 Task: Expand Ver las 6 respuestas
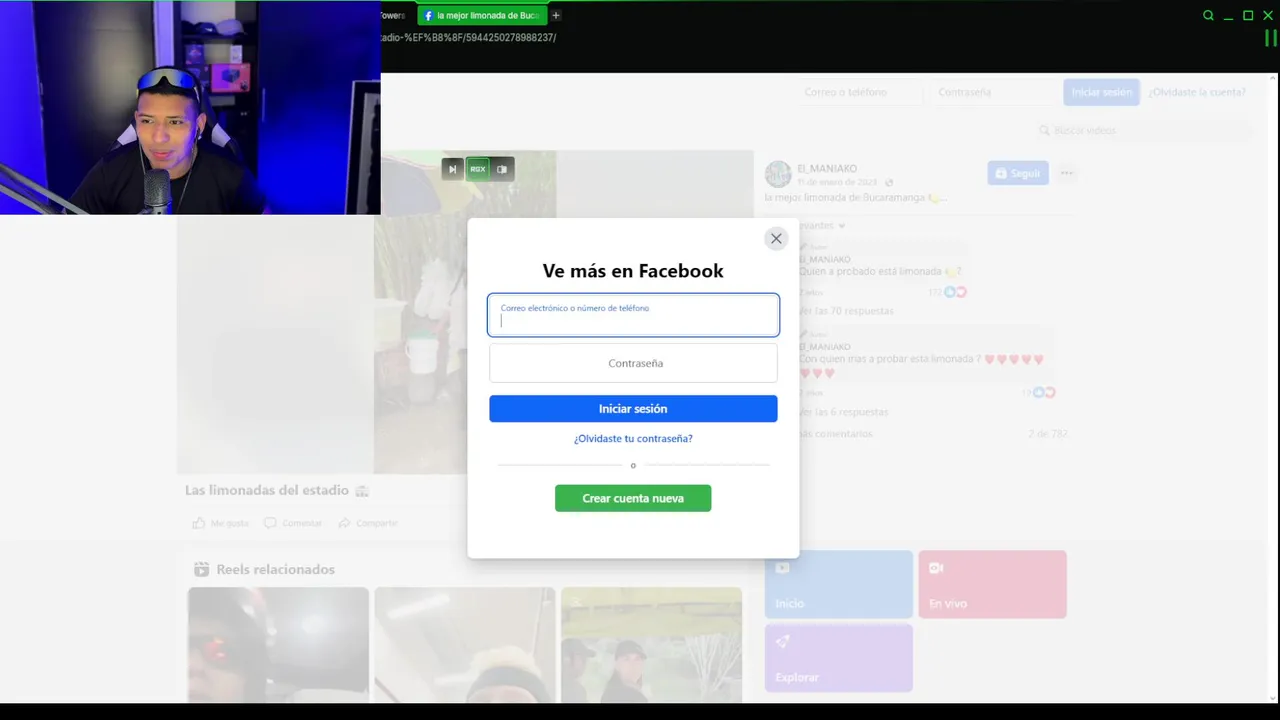[843, 412]
